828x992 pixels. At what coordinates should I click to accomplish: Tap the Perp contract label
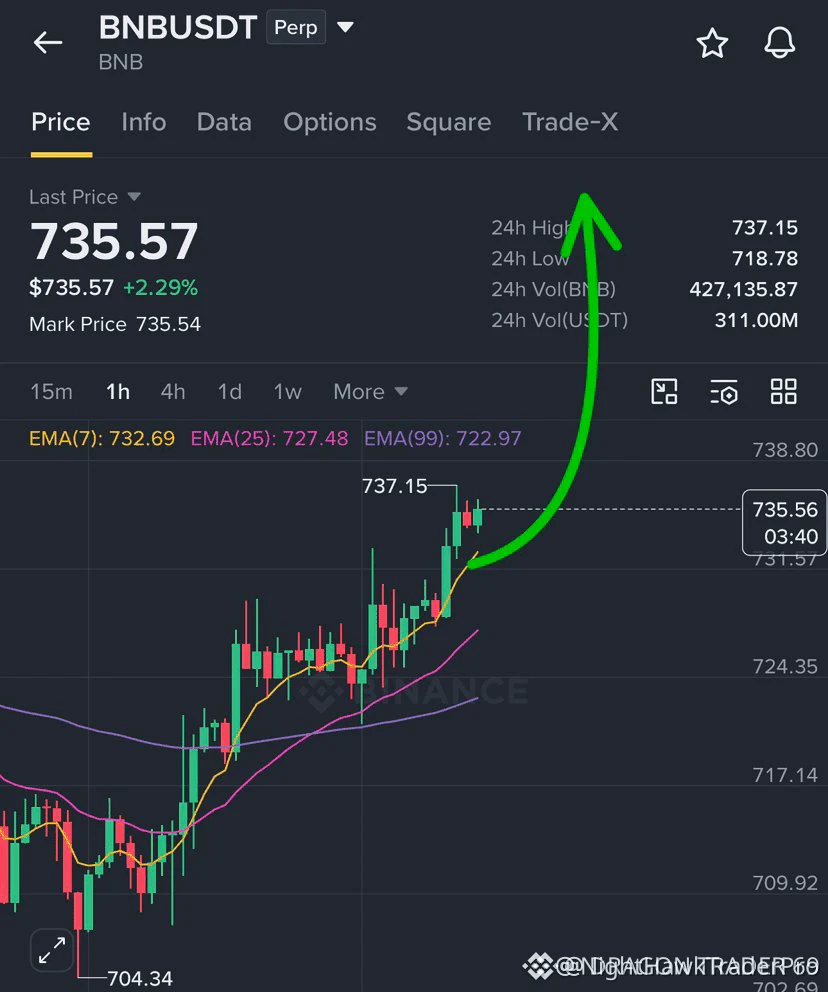coord(295,27)
